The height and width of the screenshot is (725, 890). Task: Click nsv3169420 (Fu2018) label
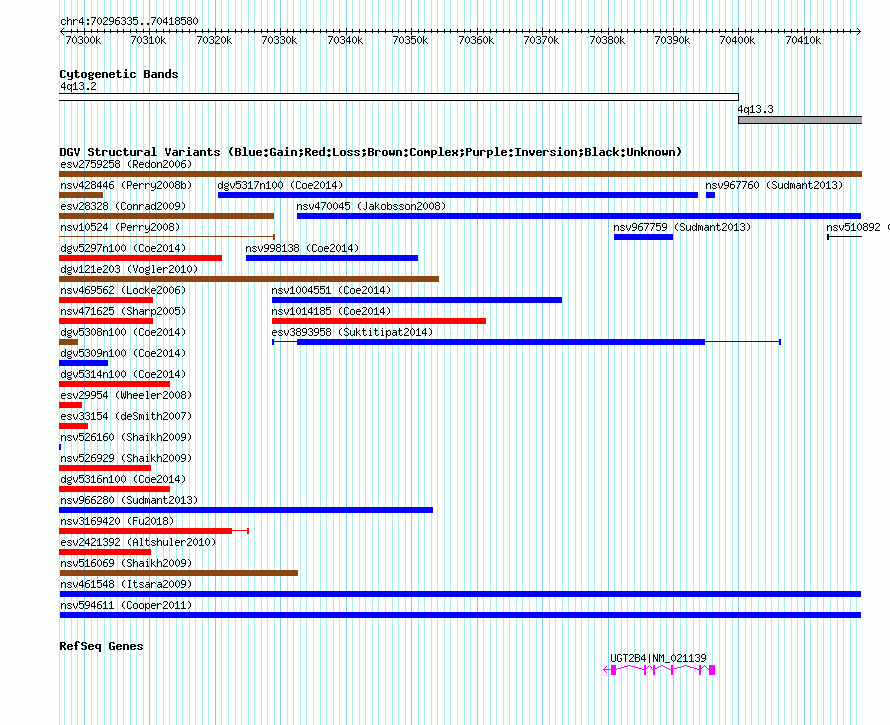pyautogui.click(x=117, y=521)
